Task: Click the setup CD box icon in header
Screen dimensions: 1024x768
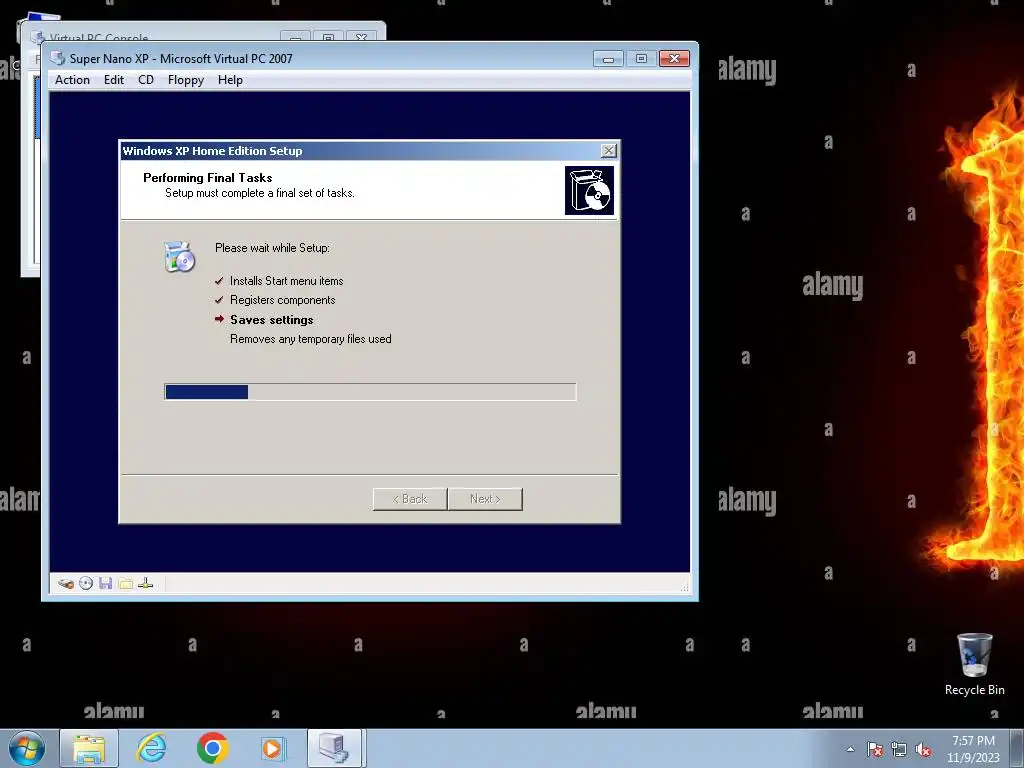Action: 589,190
